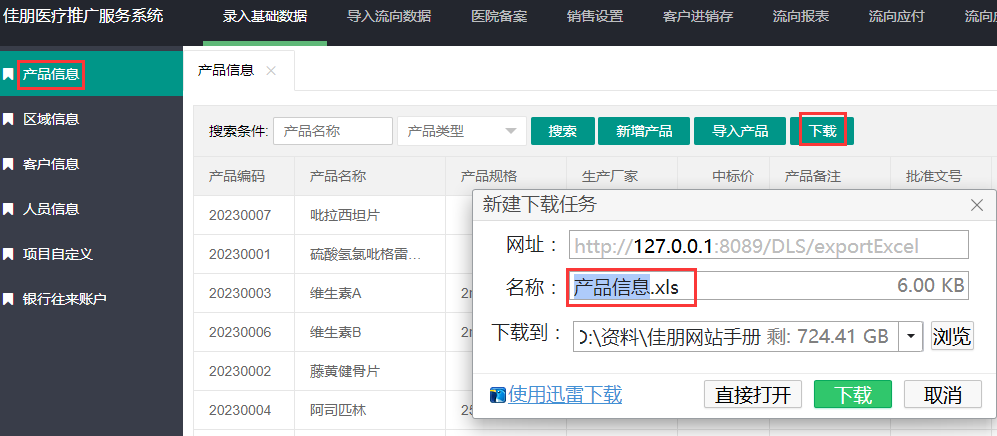Click 浏览 to choose download folder
This screenshot has height=436, width=997.
click(x=951, y=336)
